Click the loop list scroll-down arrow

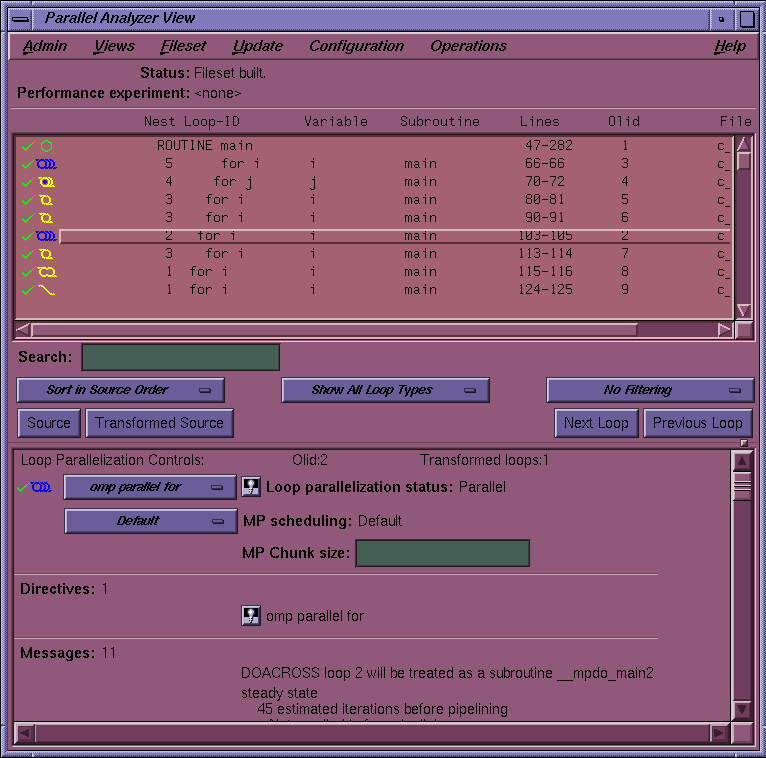tap(744, 311)
